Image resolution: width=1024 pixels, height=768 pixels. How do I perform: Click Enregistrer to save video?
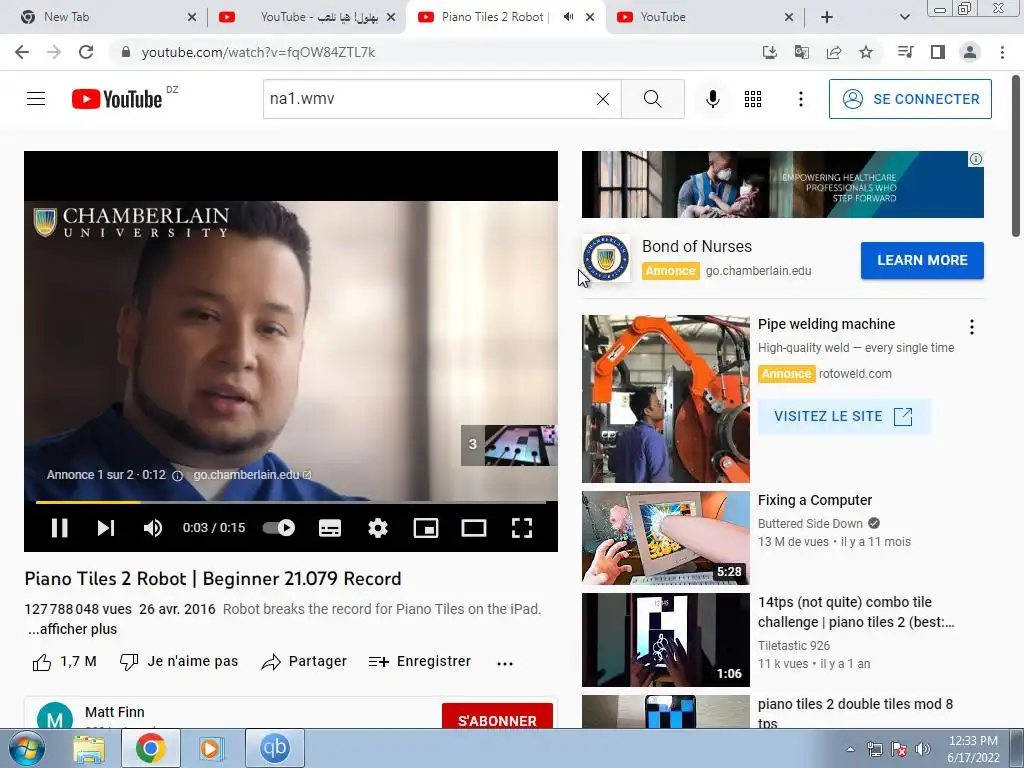[x=419, y=662]
